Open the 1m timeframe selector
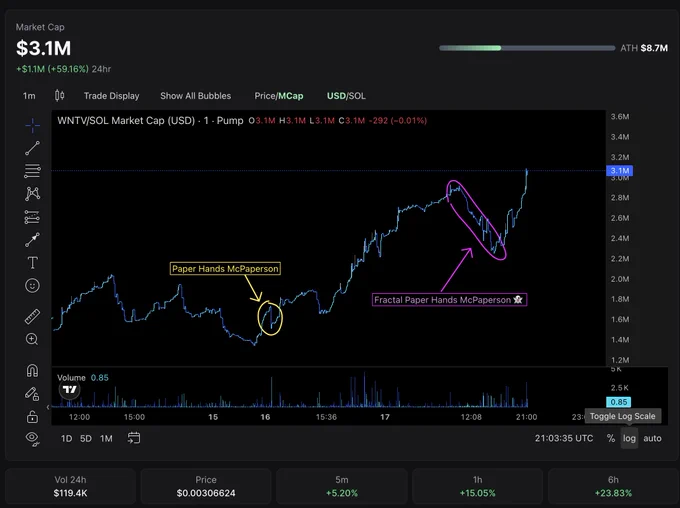680x508 pixels. pos(29,96)
